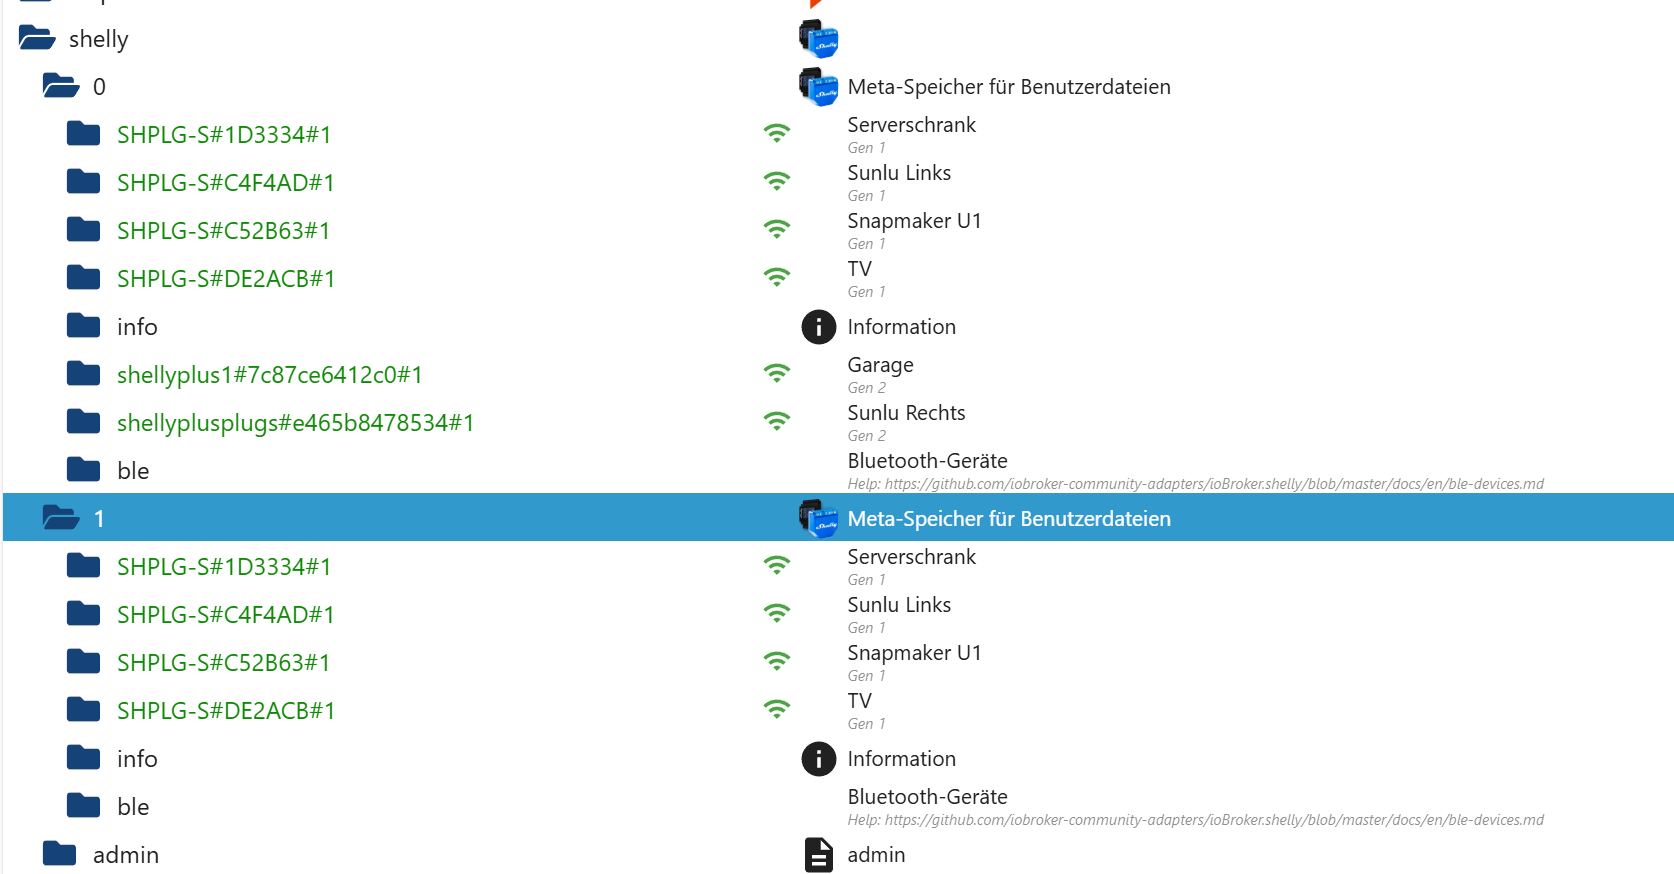Click the Shelly icon on the selected instance 1 row
This screenshot has width=1674, height=874.
[818, 518]
